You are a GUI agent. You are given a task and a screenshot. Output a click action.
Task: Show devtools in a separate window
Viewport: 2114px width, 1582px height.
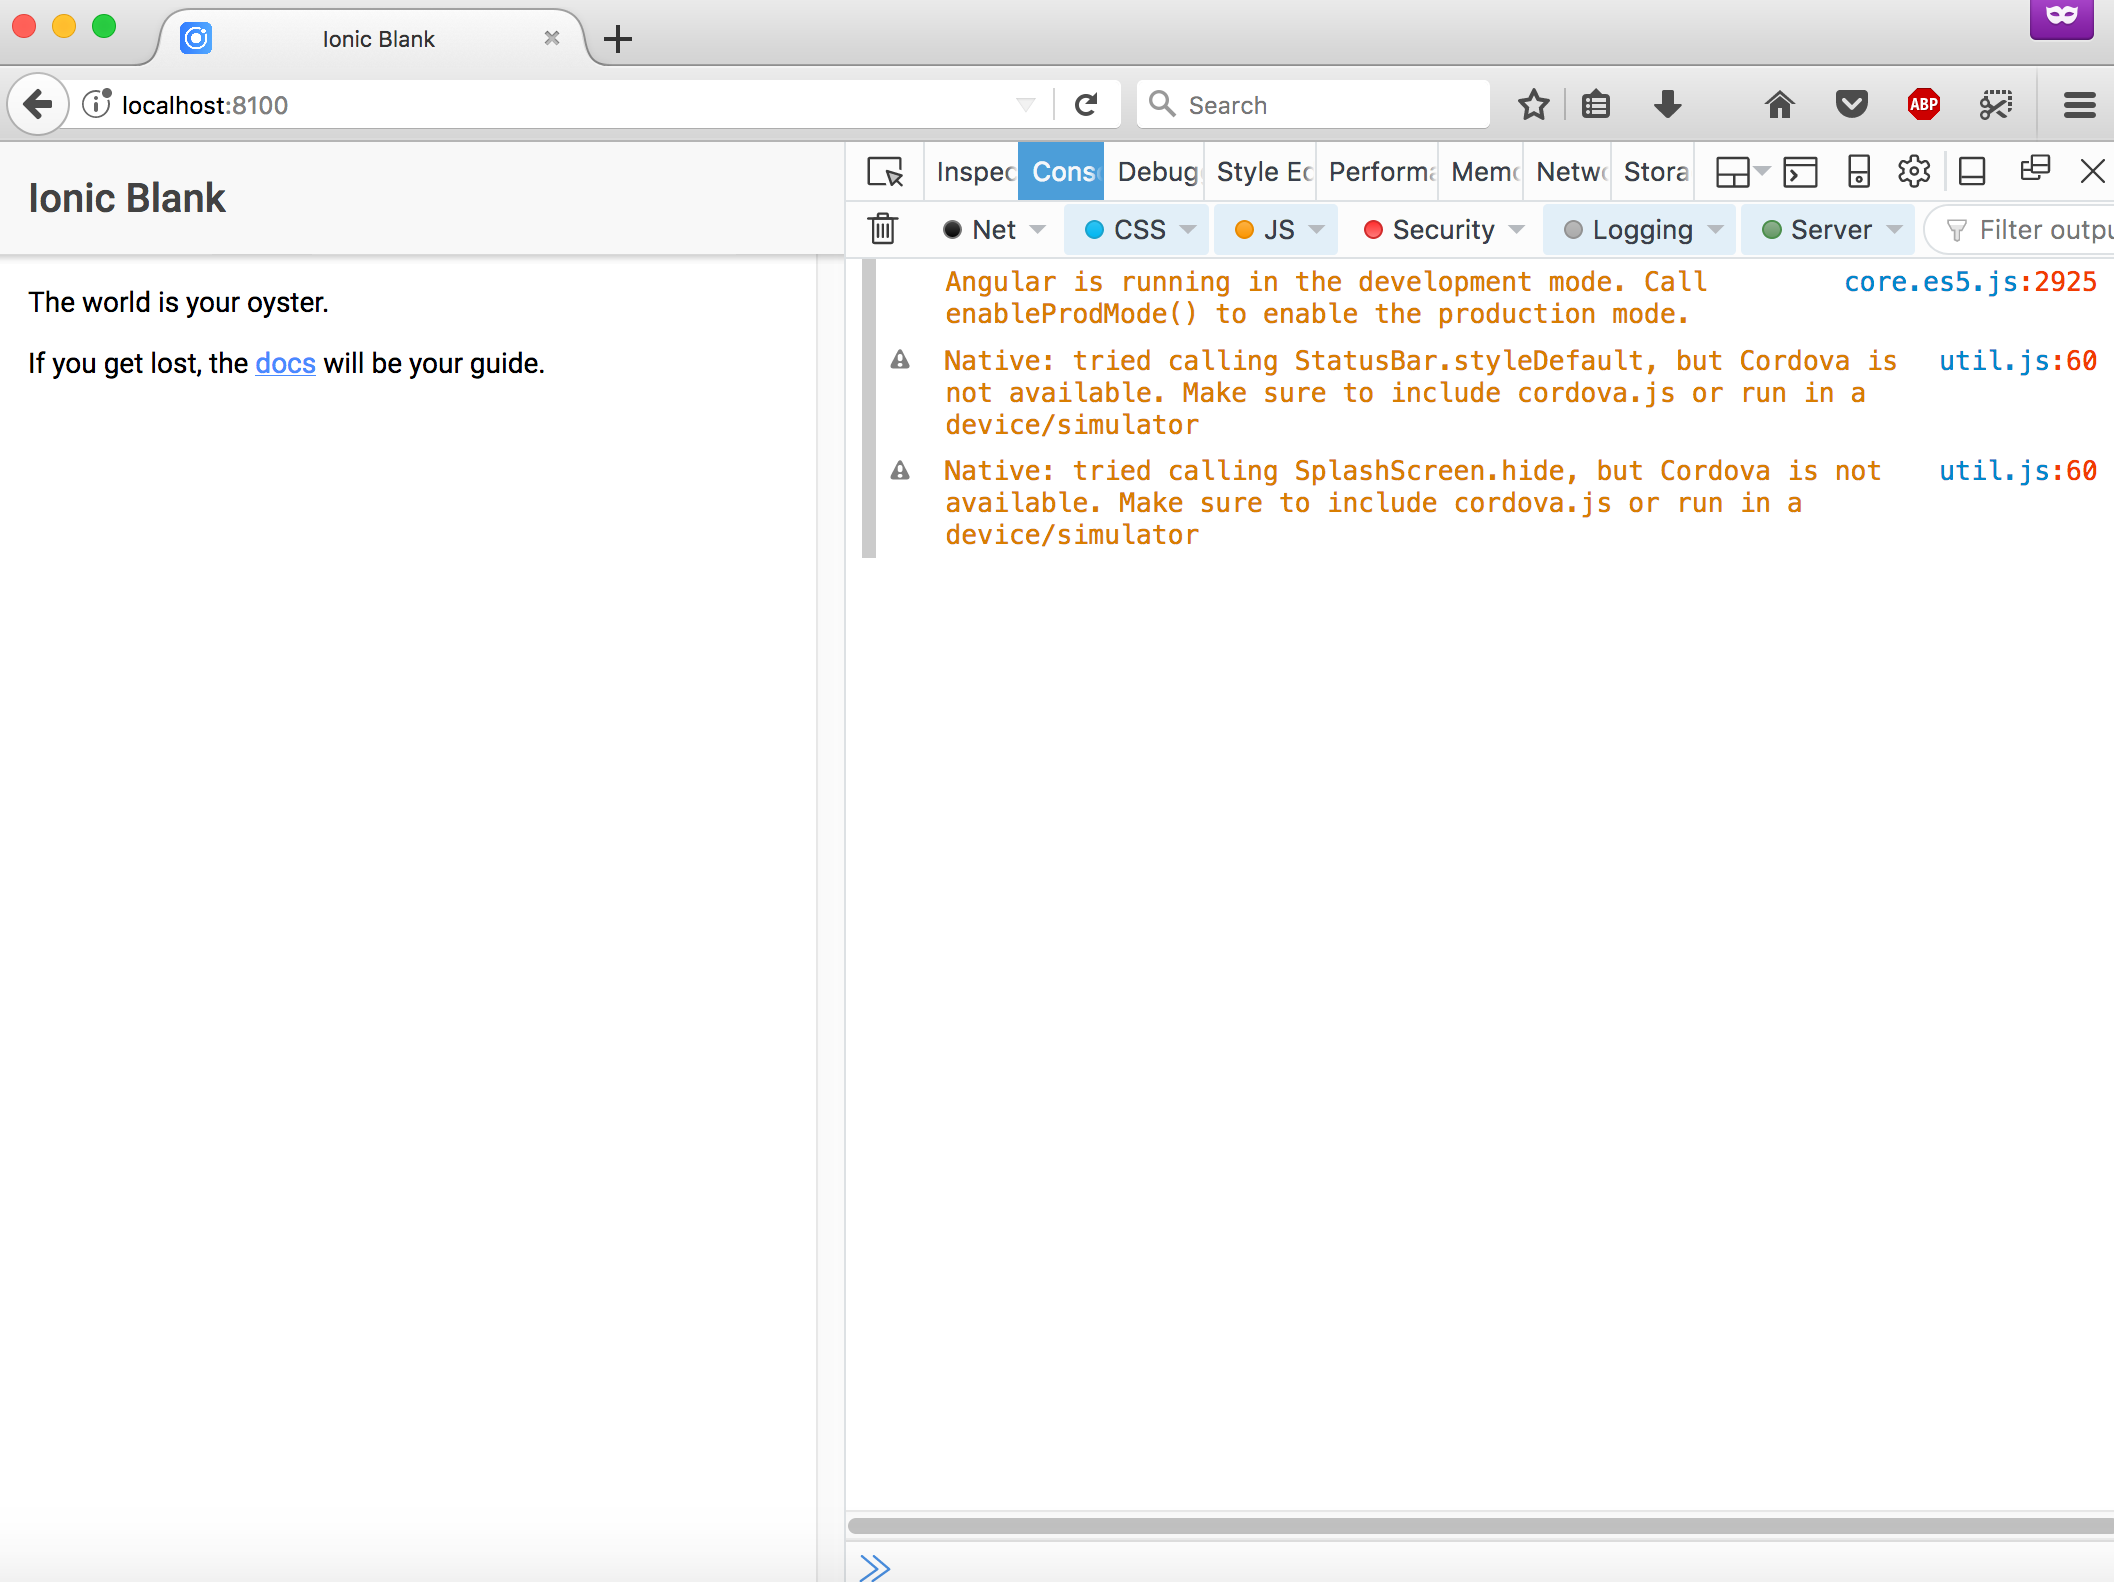click(2035, 169)
